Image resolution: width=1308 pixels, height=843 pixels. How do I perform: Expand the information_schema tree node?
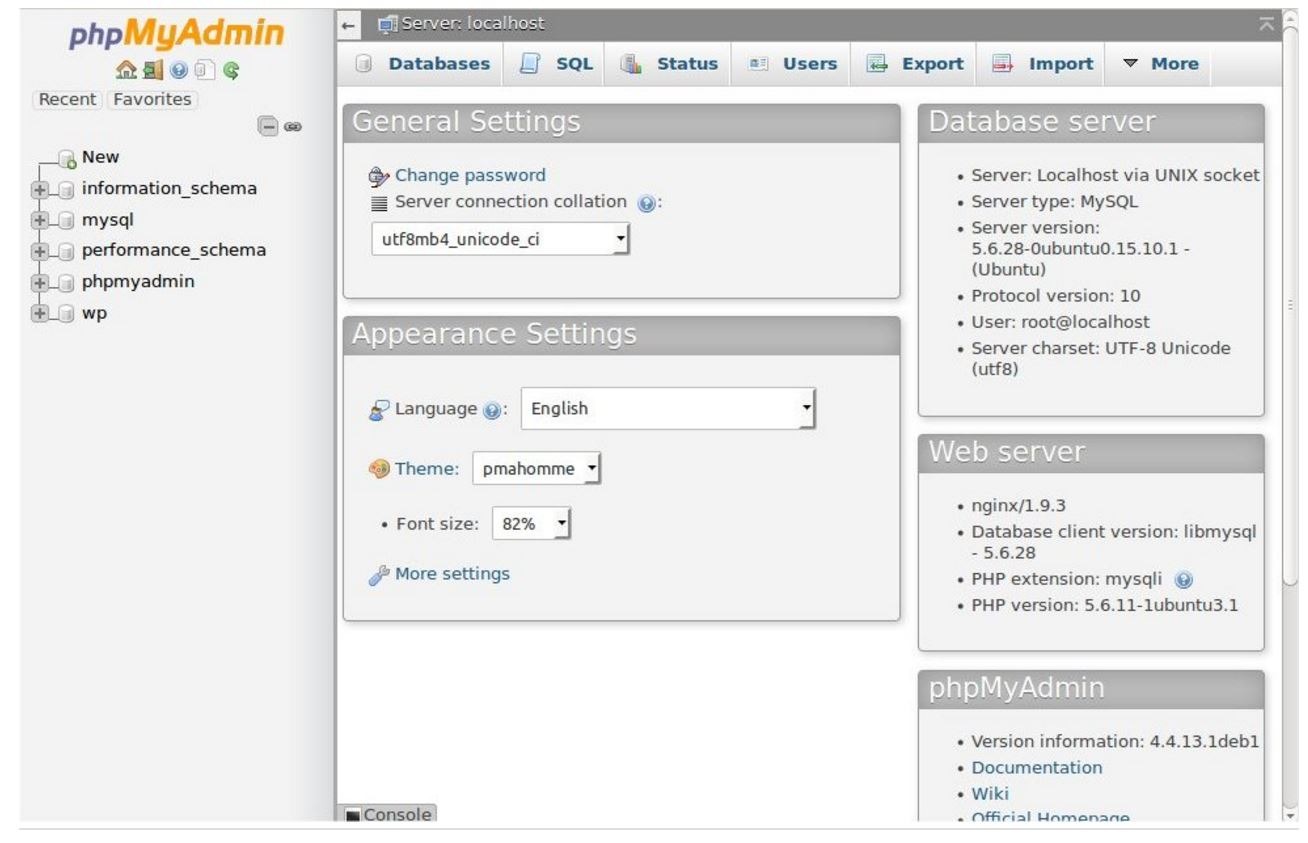coord(39,189)
